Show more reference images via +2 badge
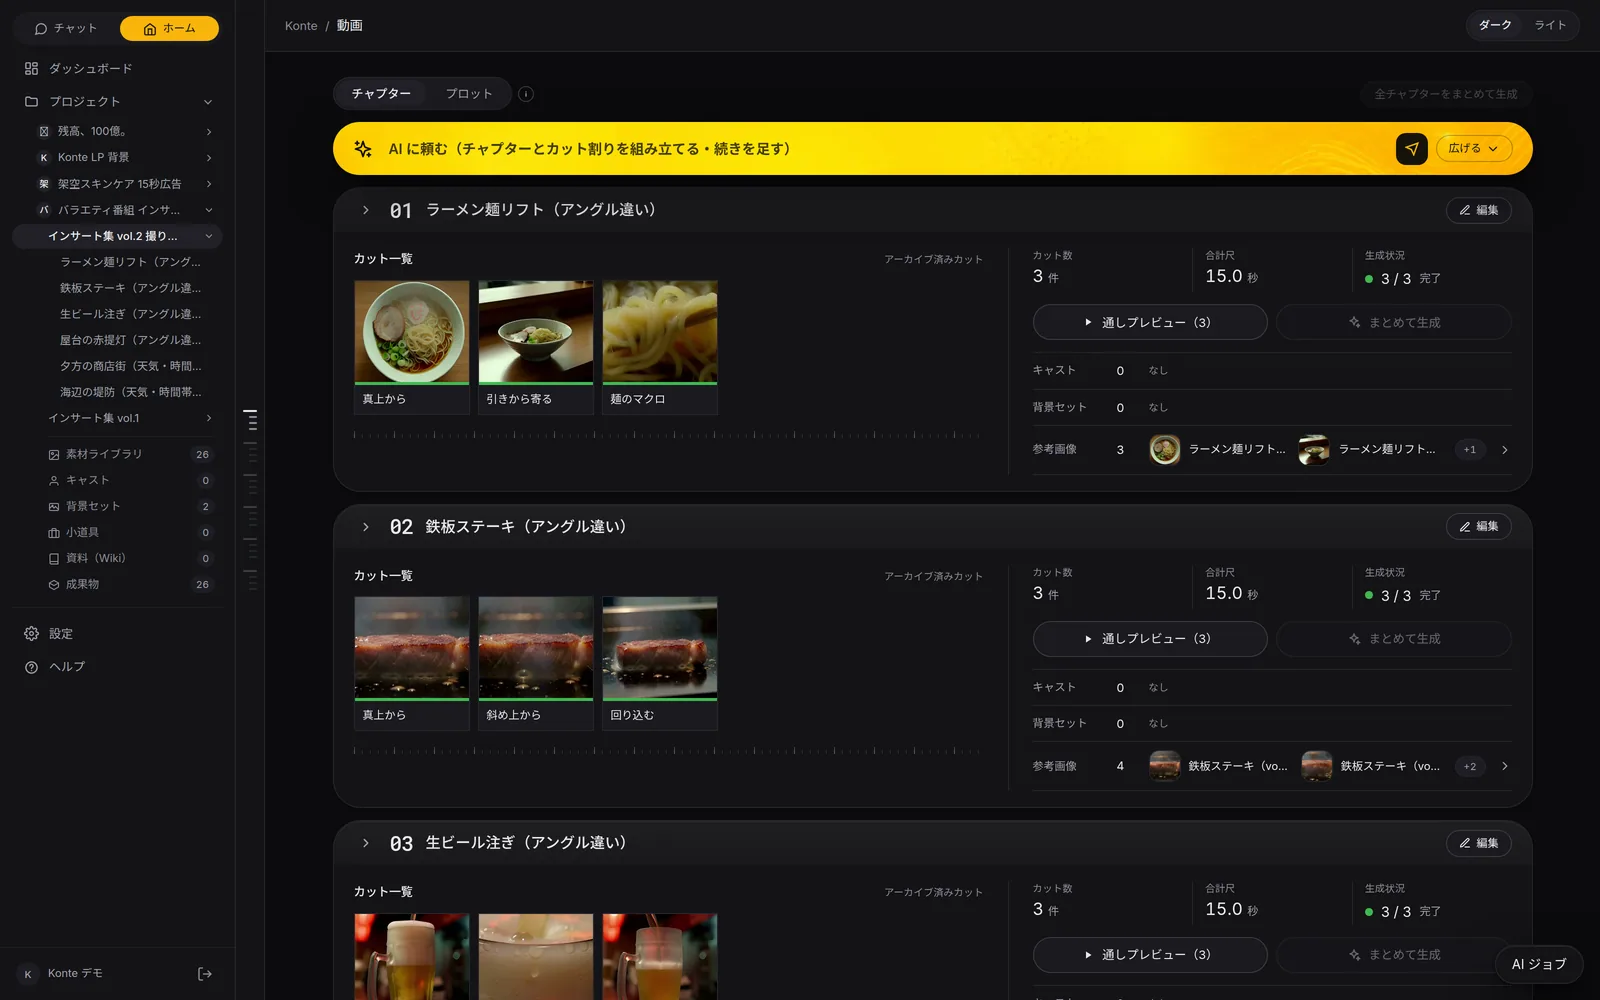The height and width of the screenshot is (1000, 1600). 1470,767
